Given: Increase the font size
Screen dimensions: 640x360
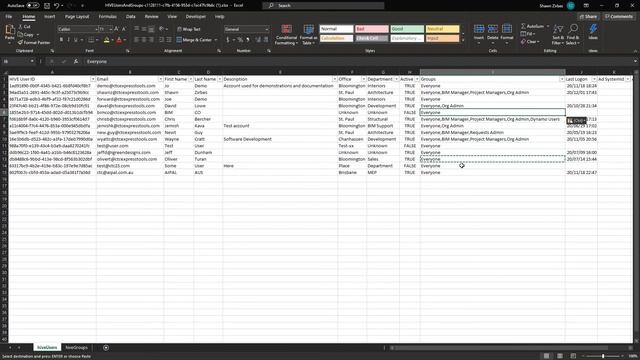Looking at the screenshot, I should click(x=116, y=29).
